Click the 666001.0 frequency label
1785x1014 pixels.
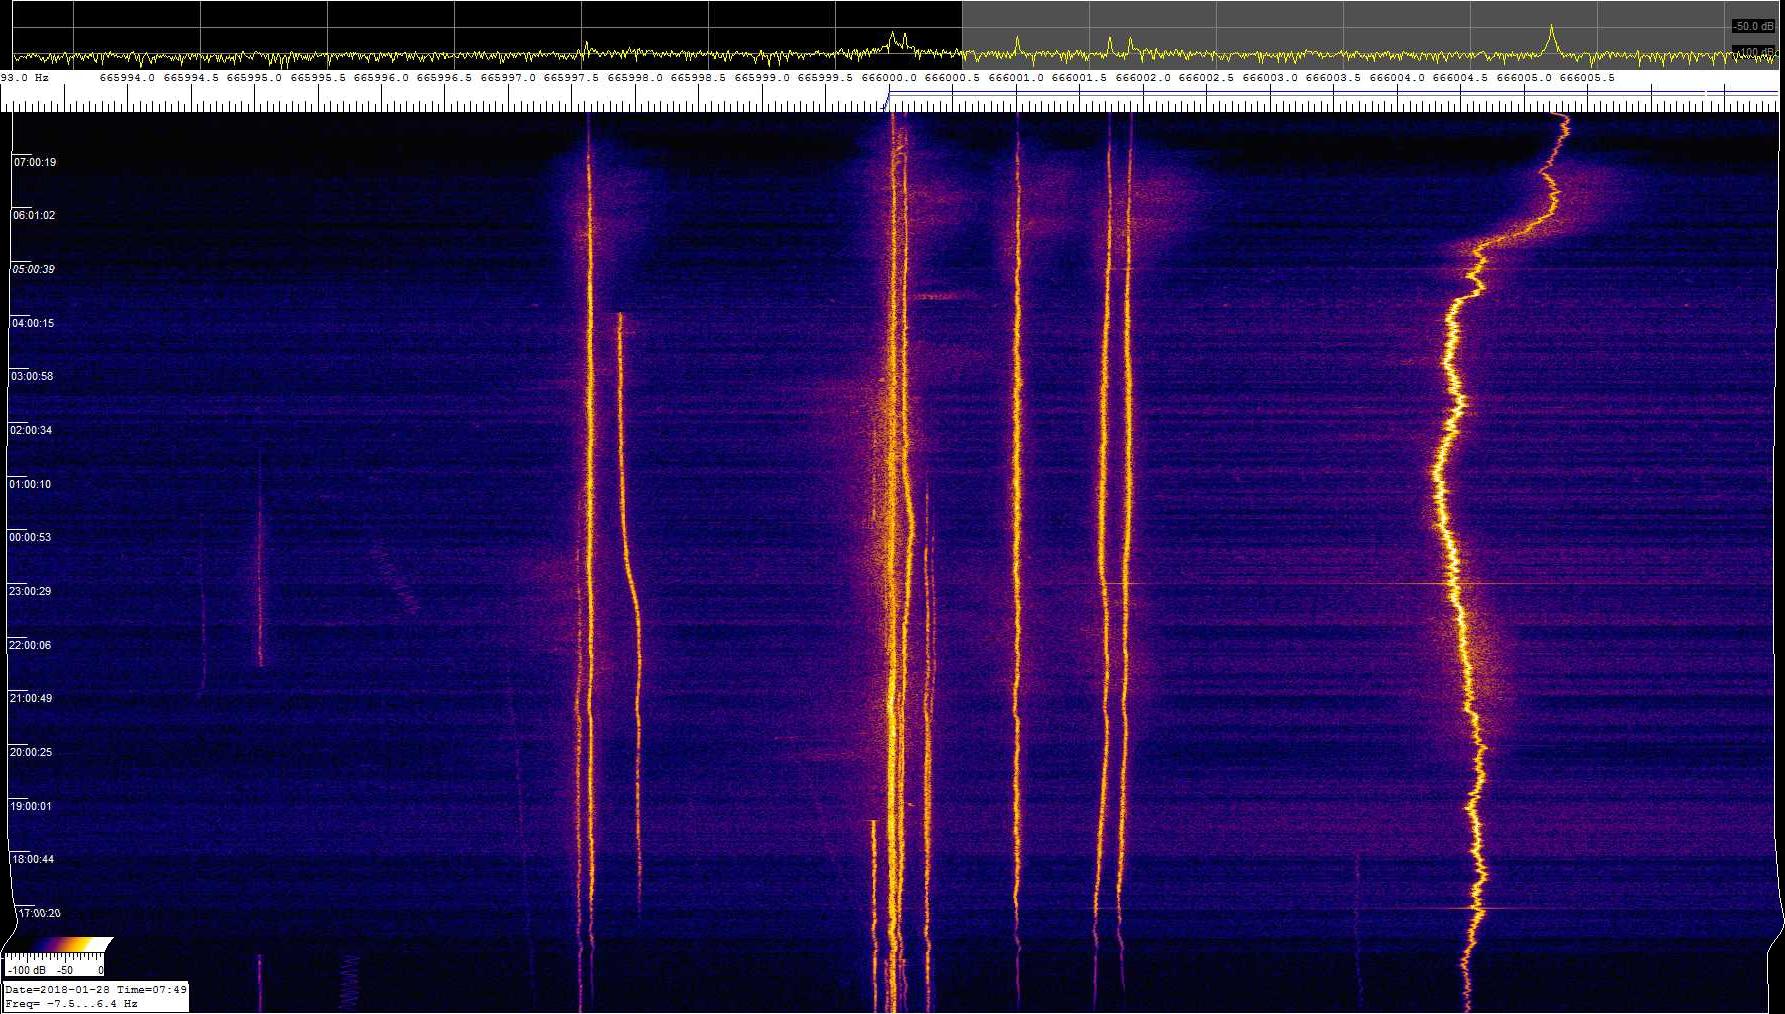pos(1016,78)
